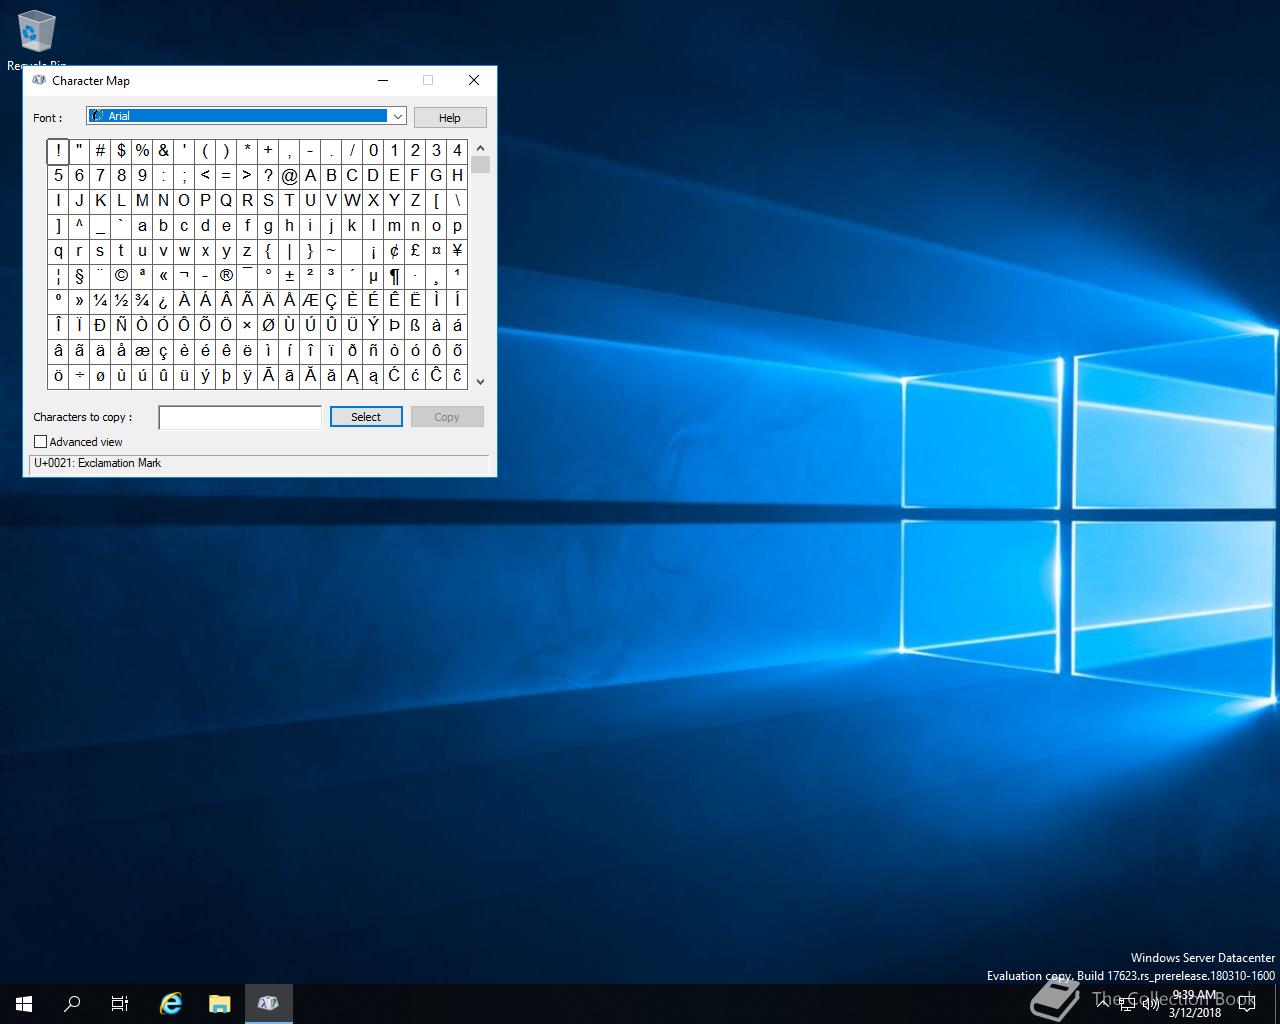Pick the tilde ~ character

(x=331, y=250)
